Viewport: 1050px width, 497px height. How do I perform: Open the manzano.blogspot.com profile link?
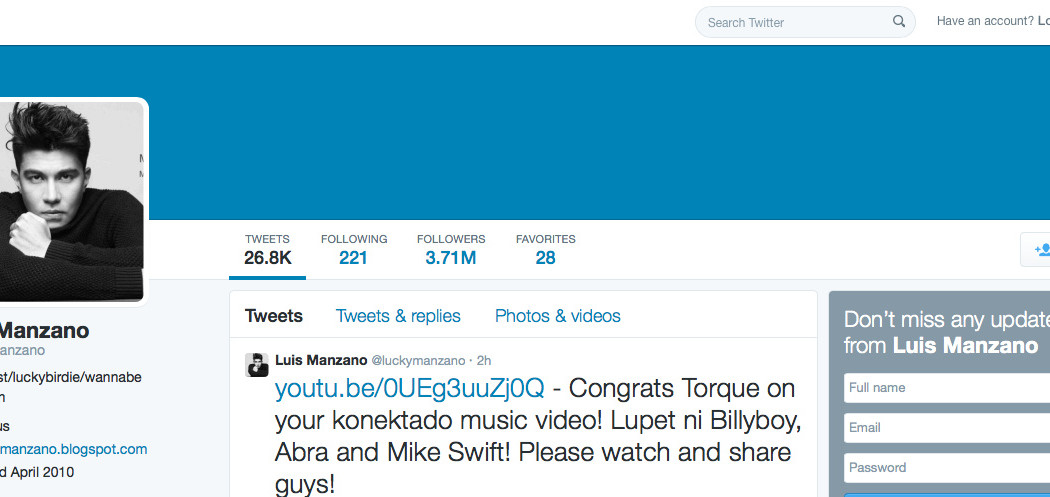[x=74, y=449]
